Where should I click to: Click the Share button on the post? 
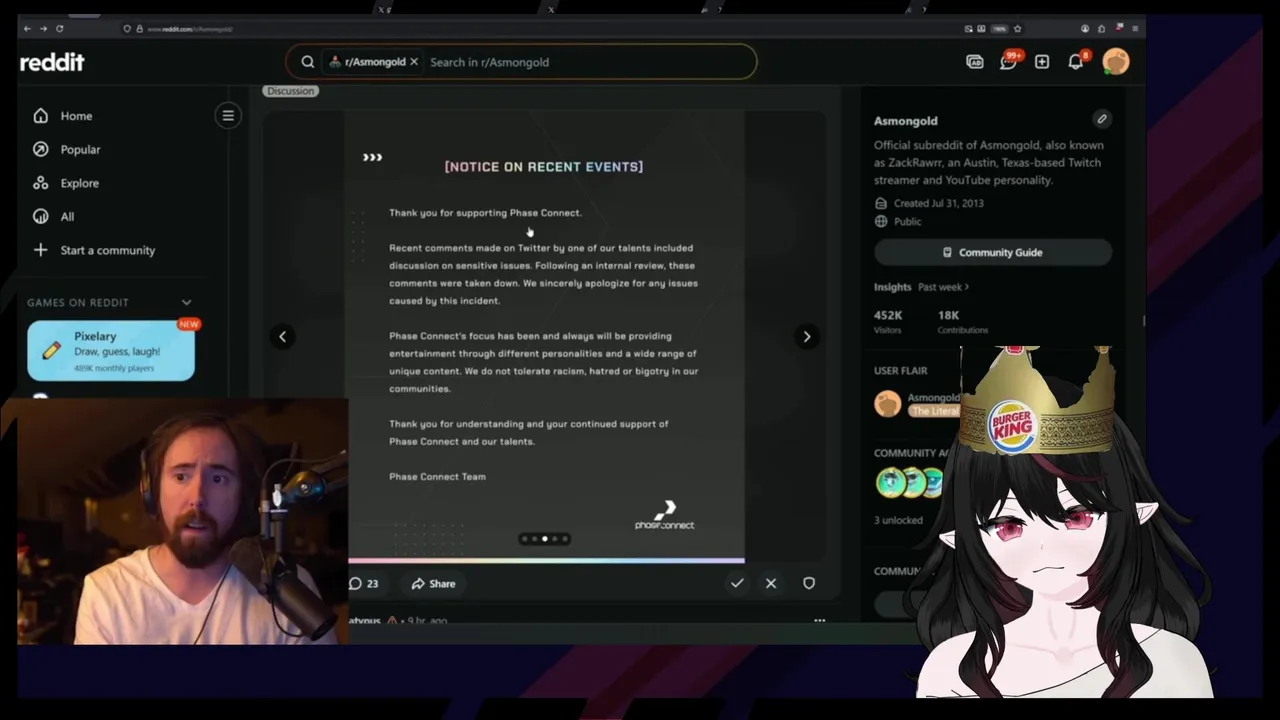(433, 584)
